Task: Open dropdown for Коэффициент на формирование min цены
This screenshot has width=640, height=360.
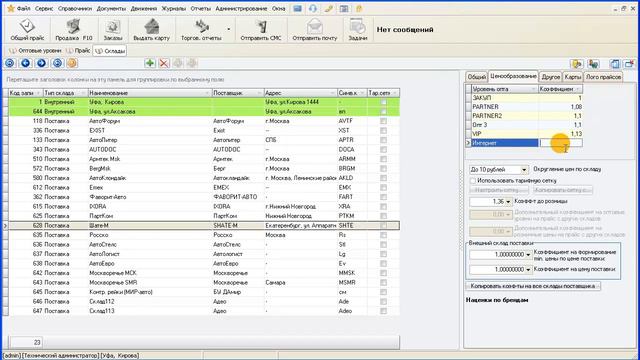Action: (528, 255)
